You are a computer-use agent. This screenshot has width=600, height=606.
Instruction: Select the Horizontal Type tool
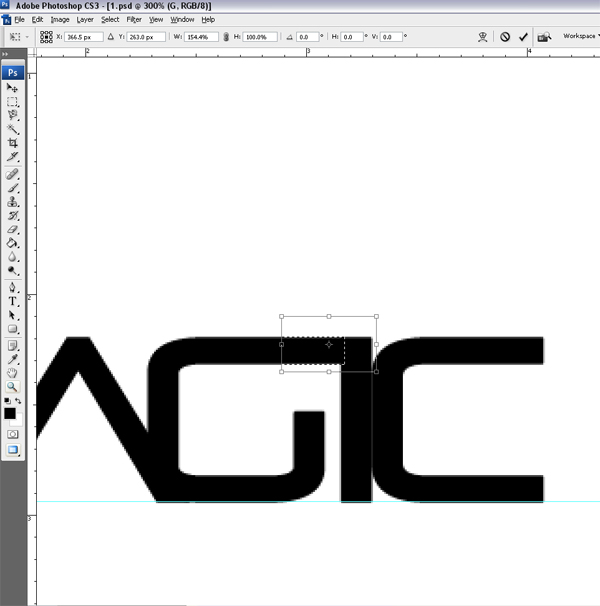click(12, 301)
